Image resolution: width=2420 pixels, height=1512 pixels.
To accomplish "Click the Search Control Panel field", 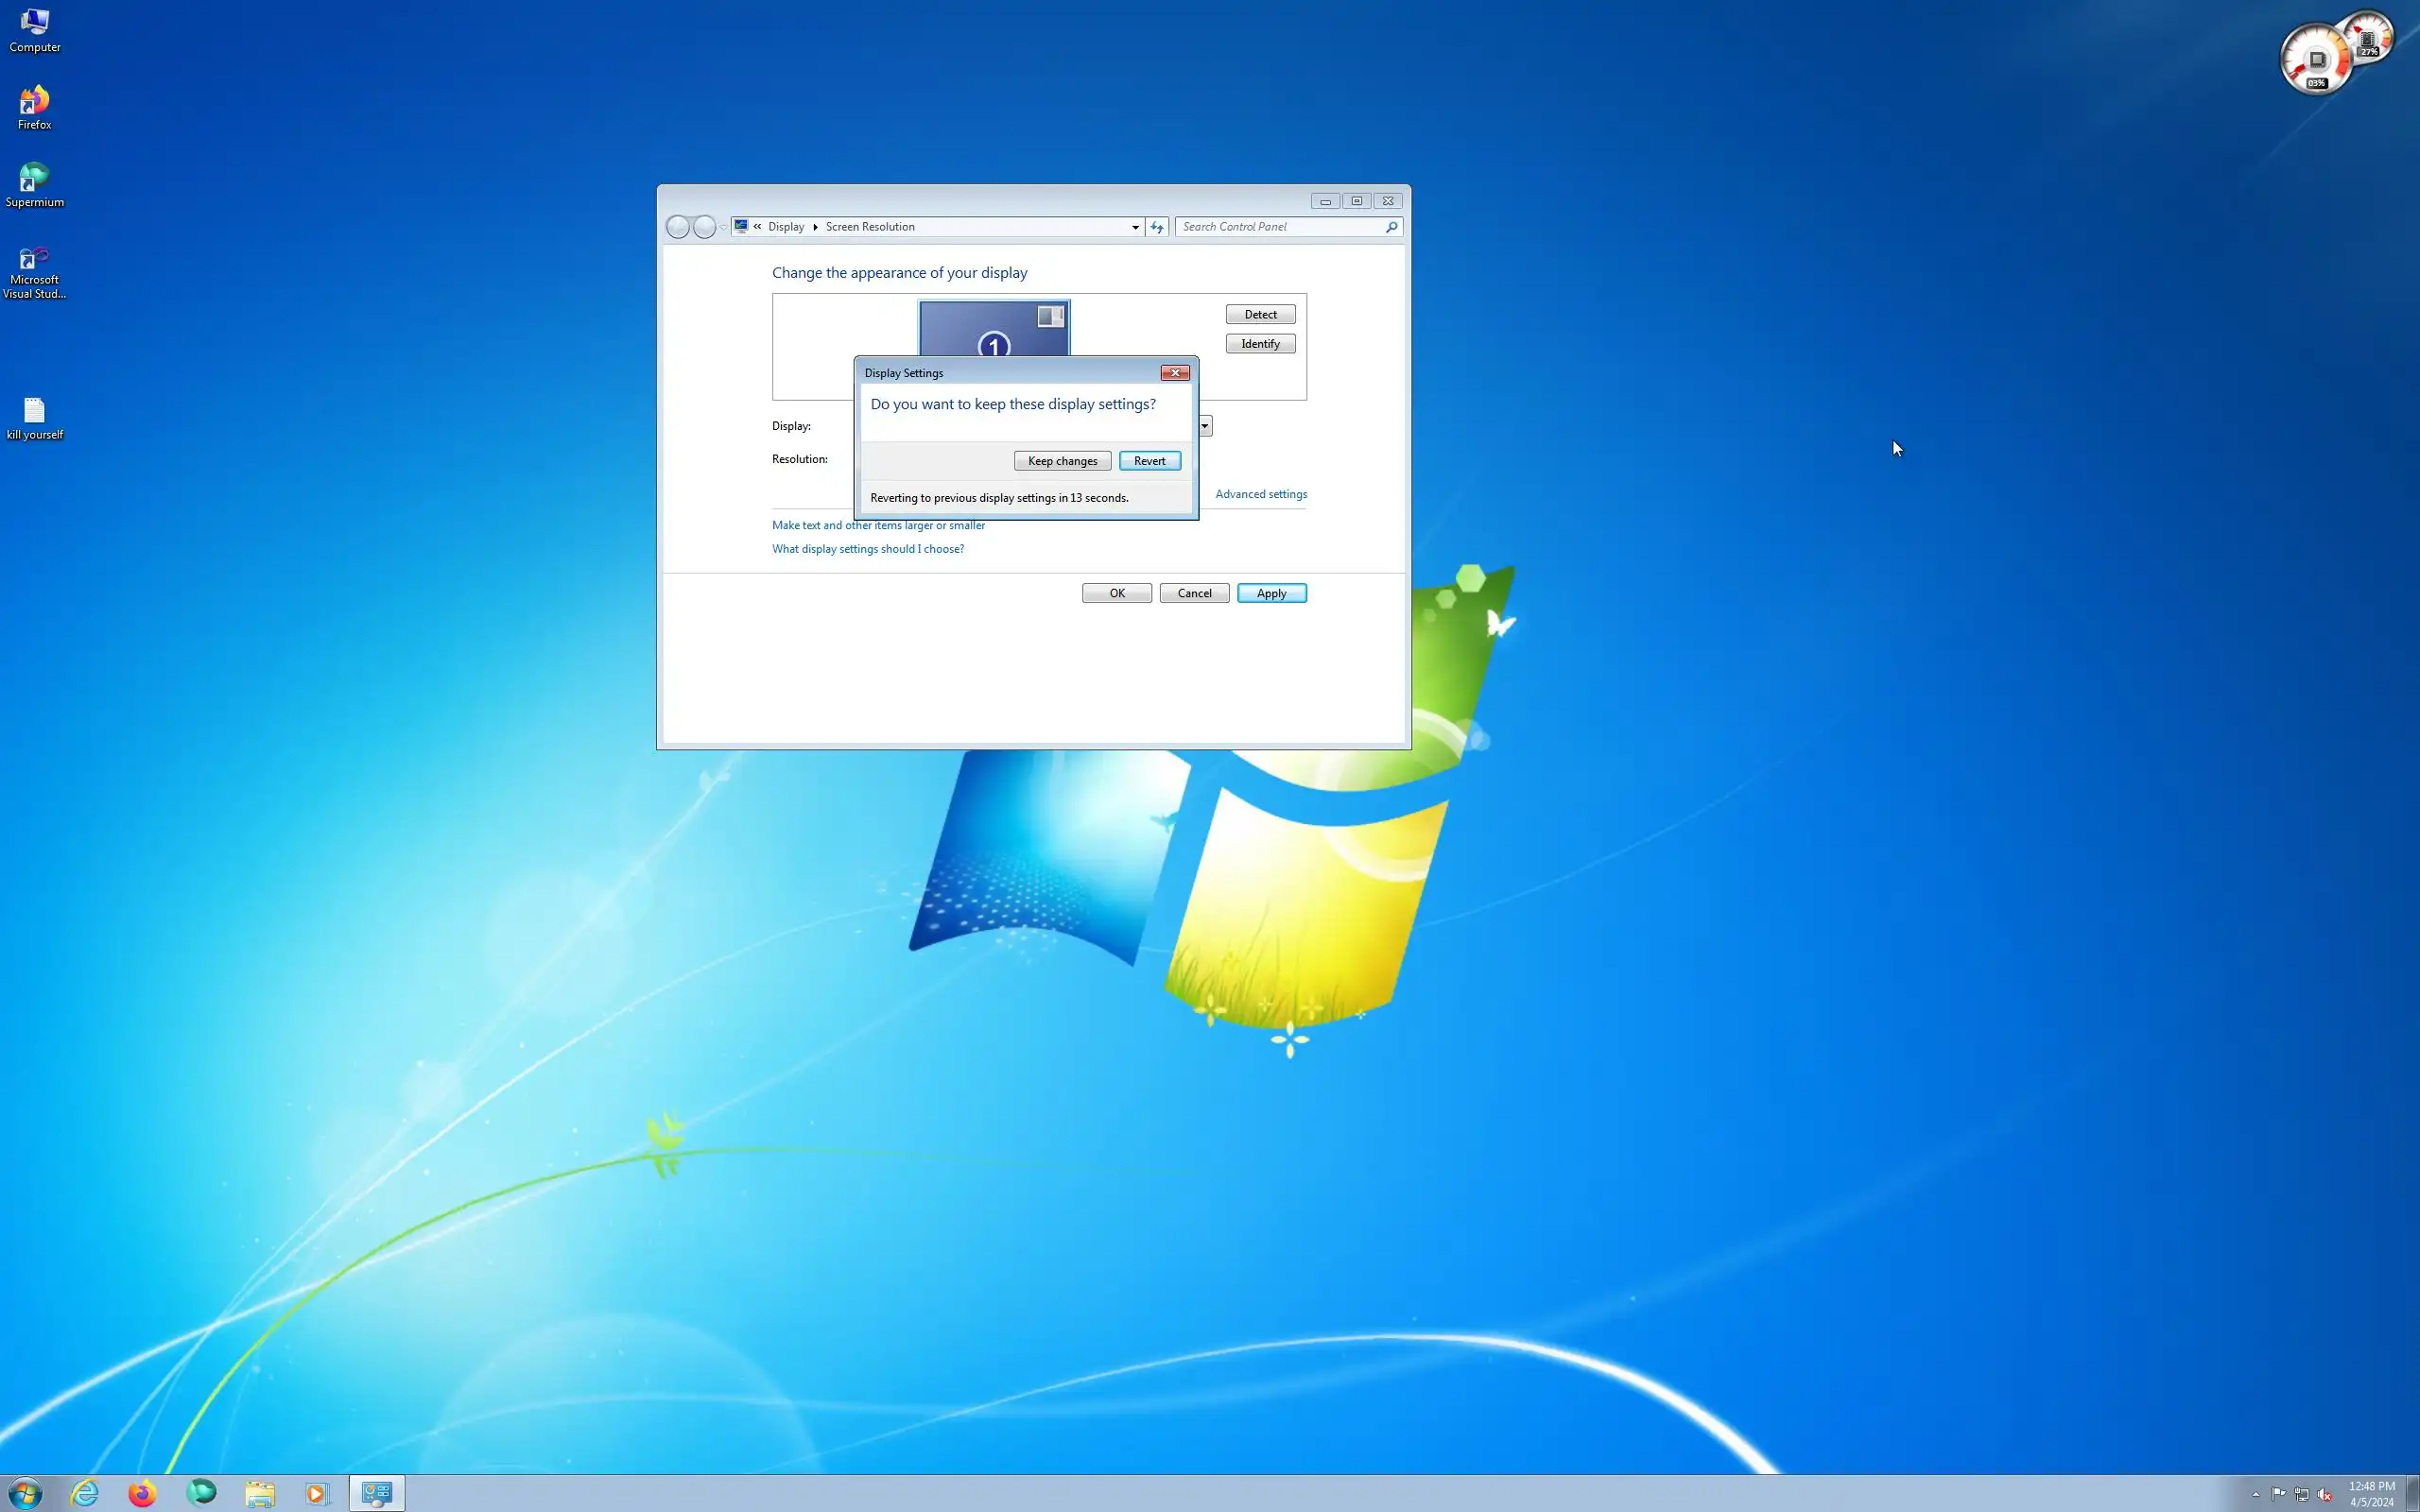I will point(1280,227).
